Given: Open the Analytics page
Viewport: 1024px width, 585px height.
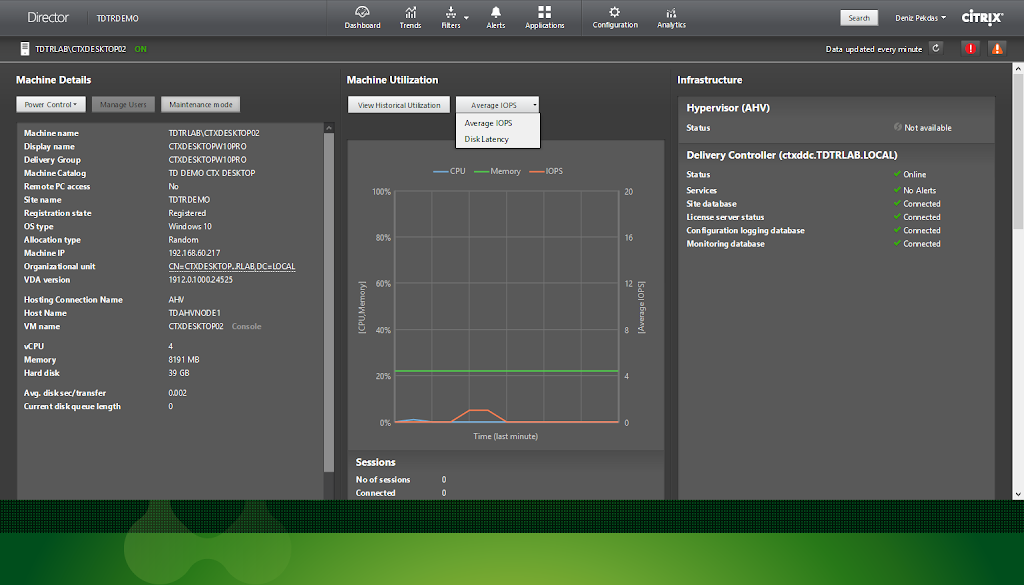Looking at the screenshot, I should [x=671, y=18].
